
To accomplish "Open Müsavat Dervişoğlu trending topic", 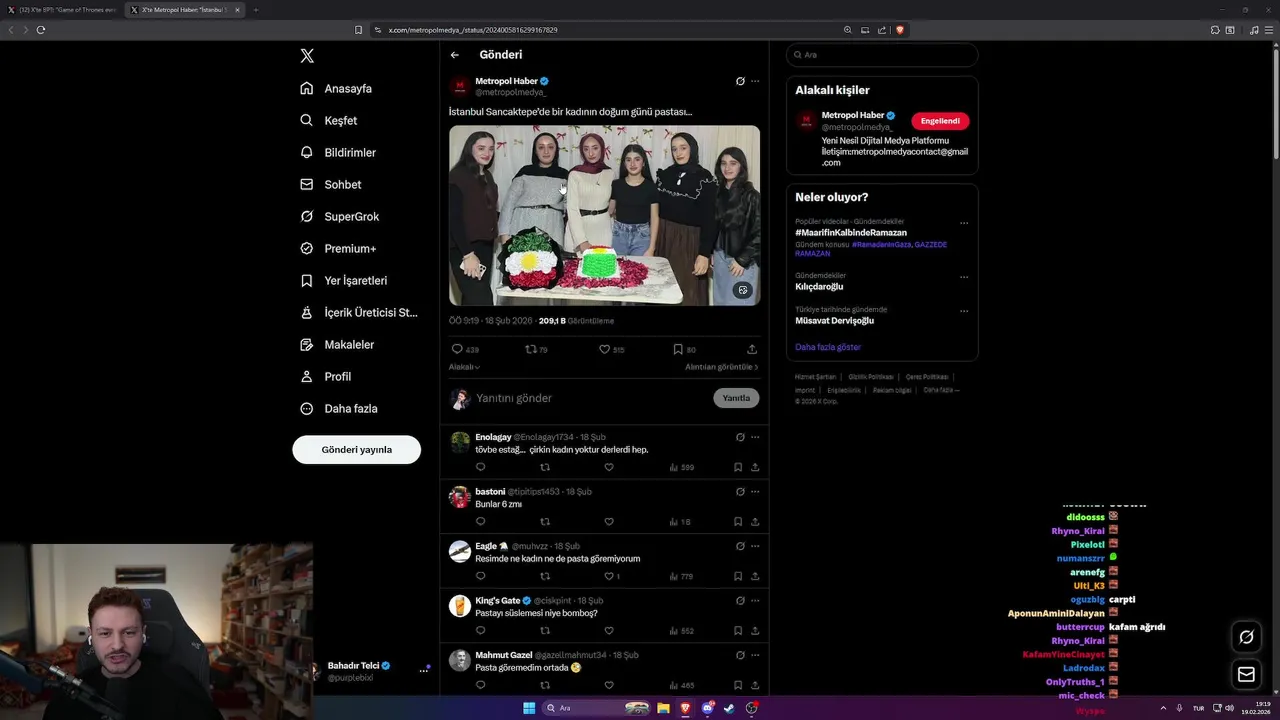I will tap(835, 320).
